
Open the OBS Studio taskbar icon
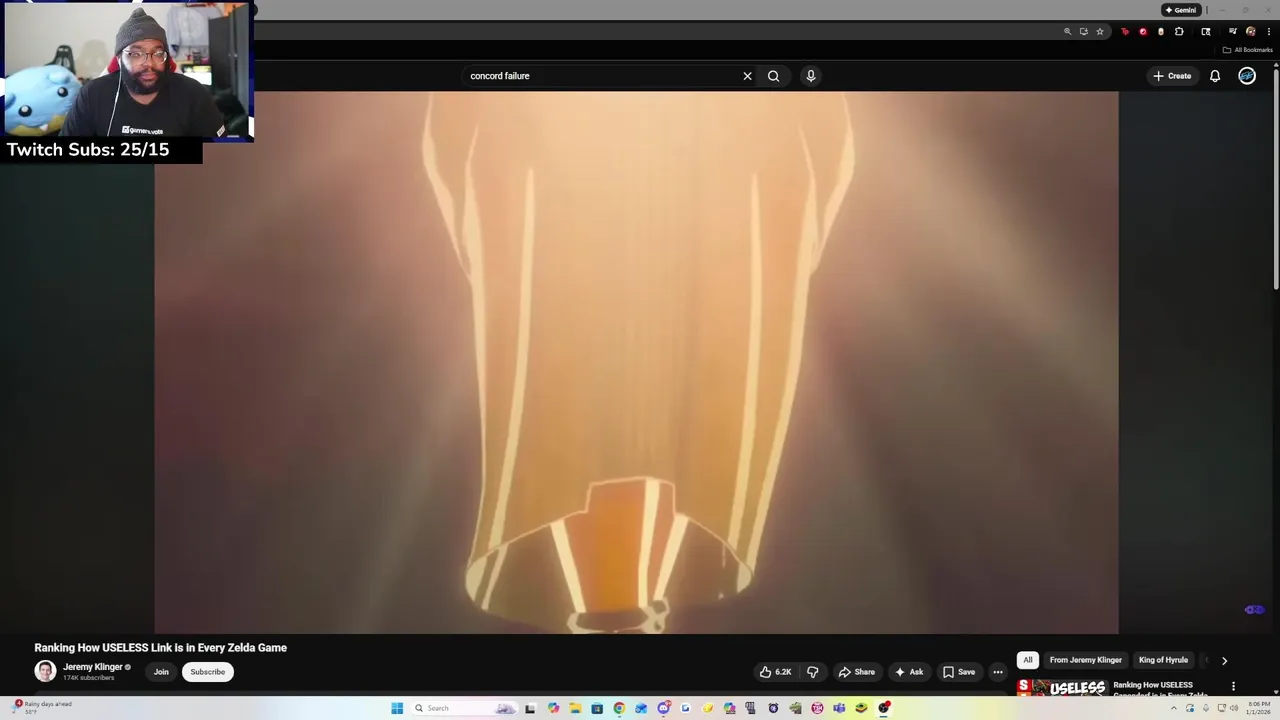884,708
